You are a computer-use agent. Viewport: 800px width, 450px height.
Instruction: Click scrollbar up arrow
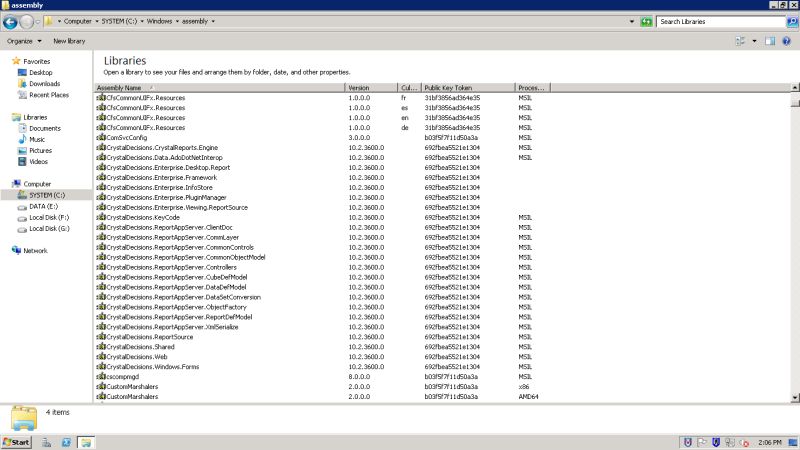795,88
